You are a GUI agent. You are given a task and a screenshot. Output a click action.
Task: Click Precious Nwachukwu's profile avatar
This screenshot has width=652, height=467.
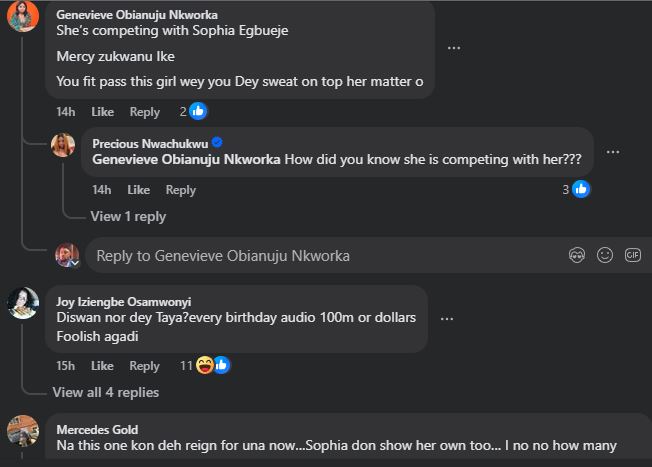(x=64, y=145)
